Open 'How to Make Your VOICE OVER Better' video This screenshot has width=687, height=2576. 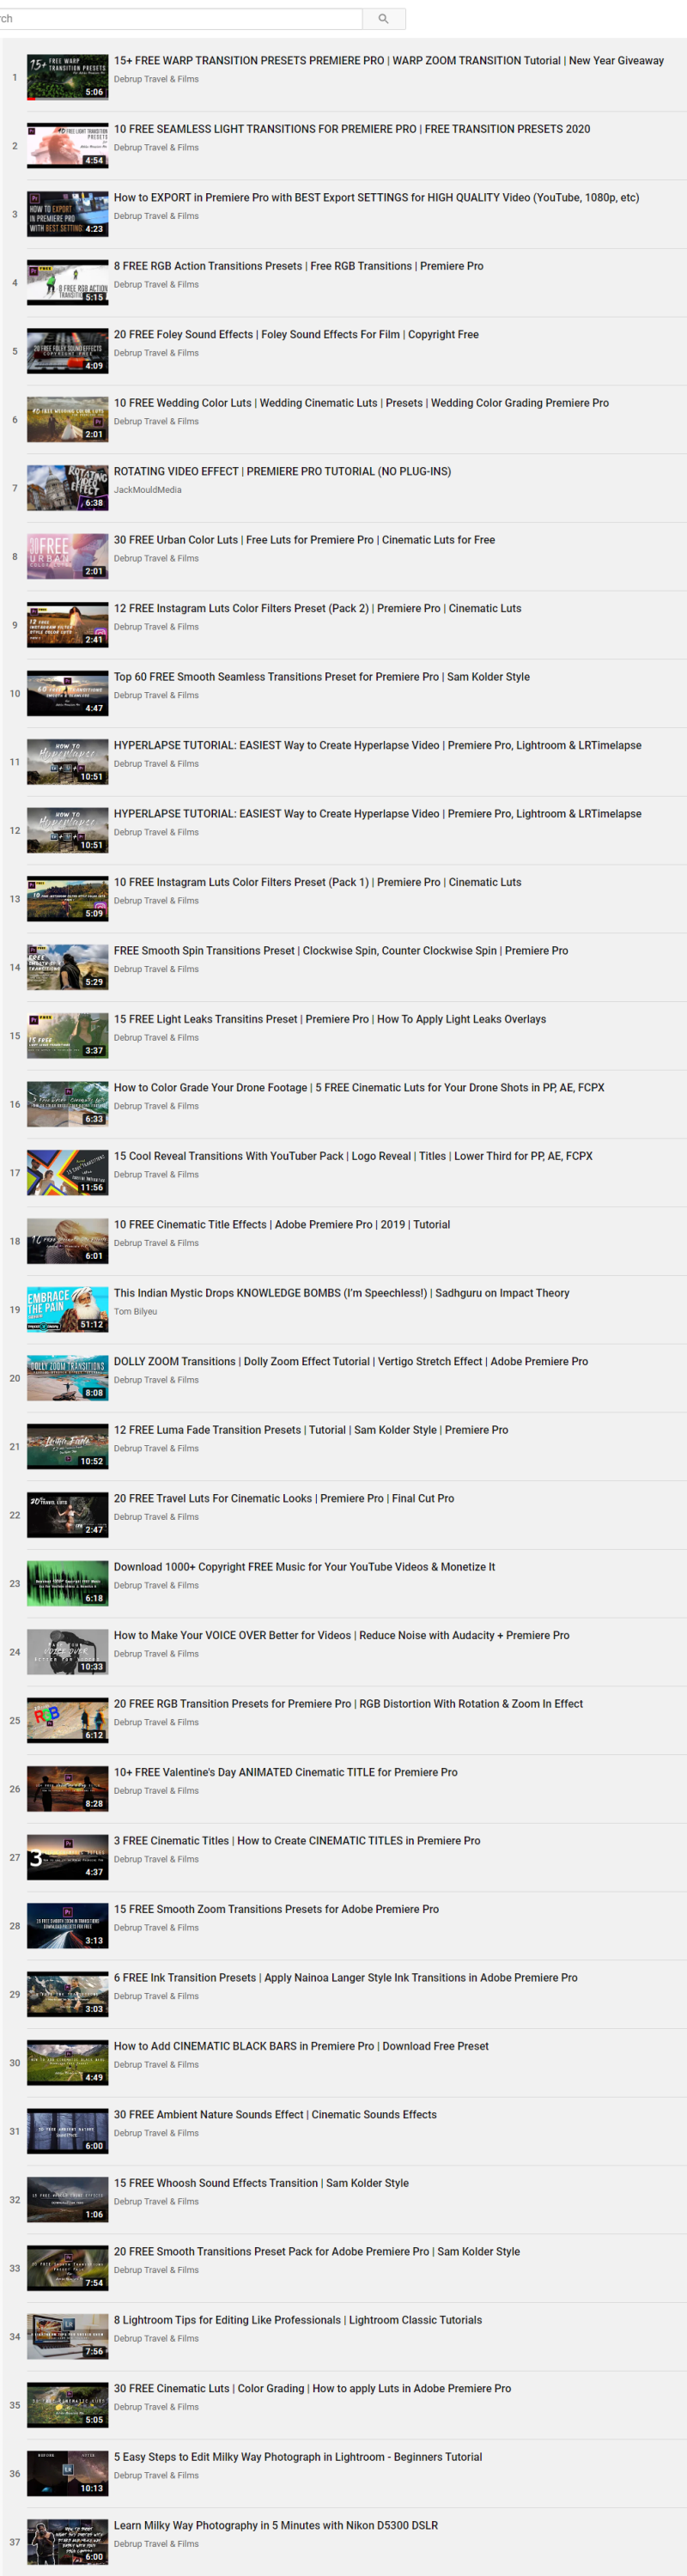[x=342, y=1636]
